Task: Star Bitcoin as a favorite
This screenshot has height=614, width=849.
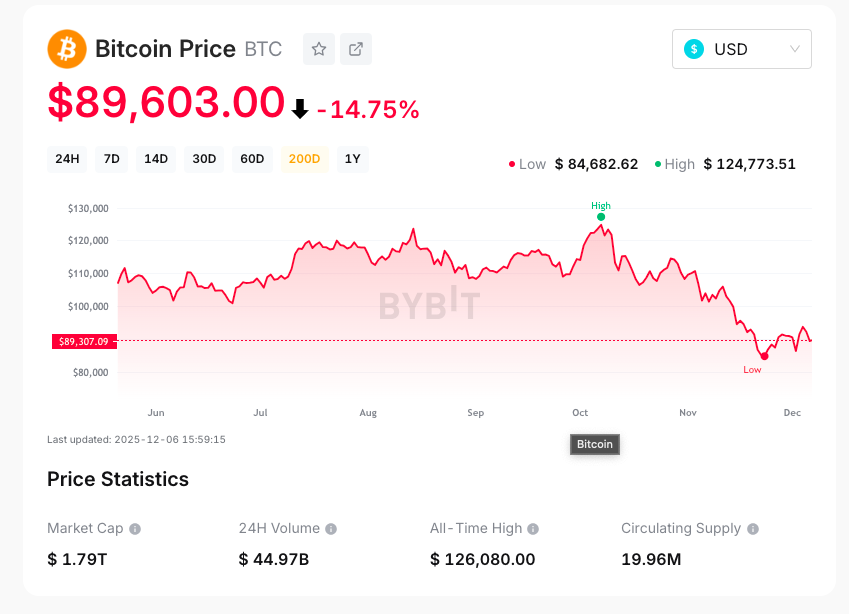Action: tap(319, 49)
